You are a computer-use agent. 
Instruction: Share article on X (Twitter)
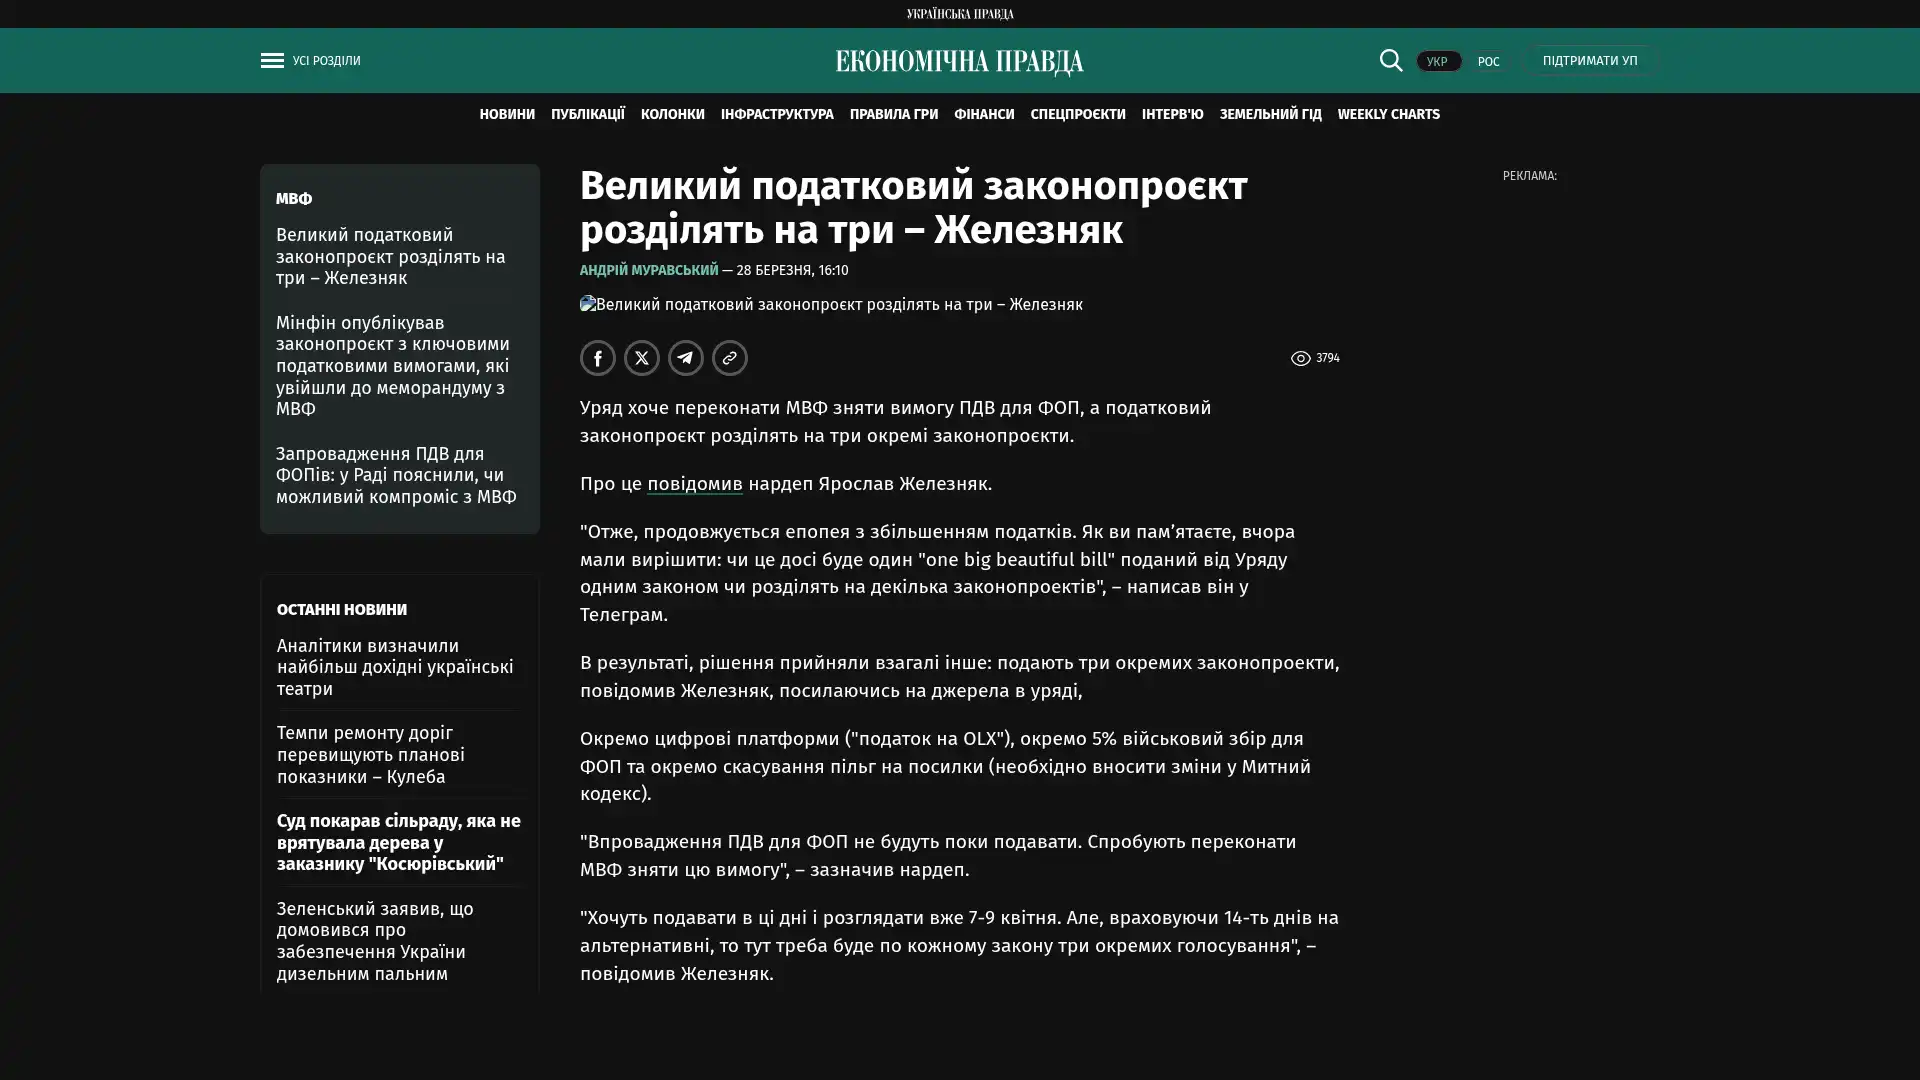coord(642,358)
